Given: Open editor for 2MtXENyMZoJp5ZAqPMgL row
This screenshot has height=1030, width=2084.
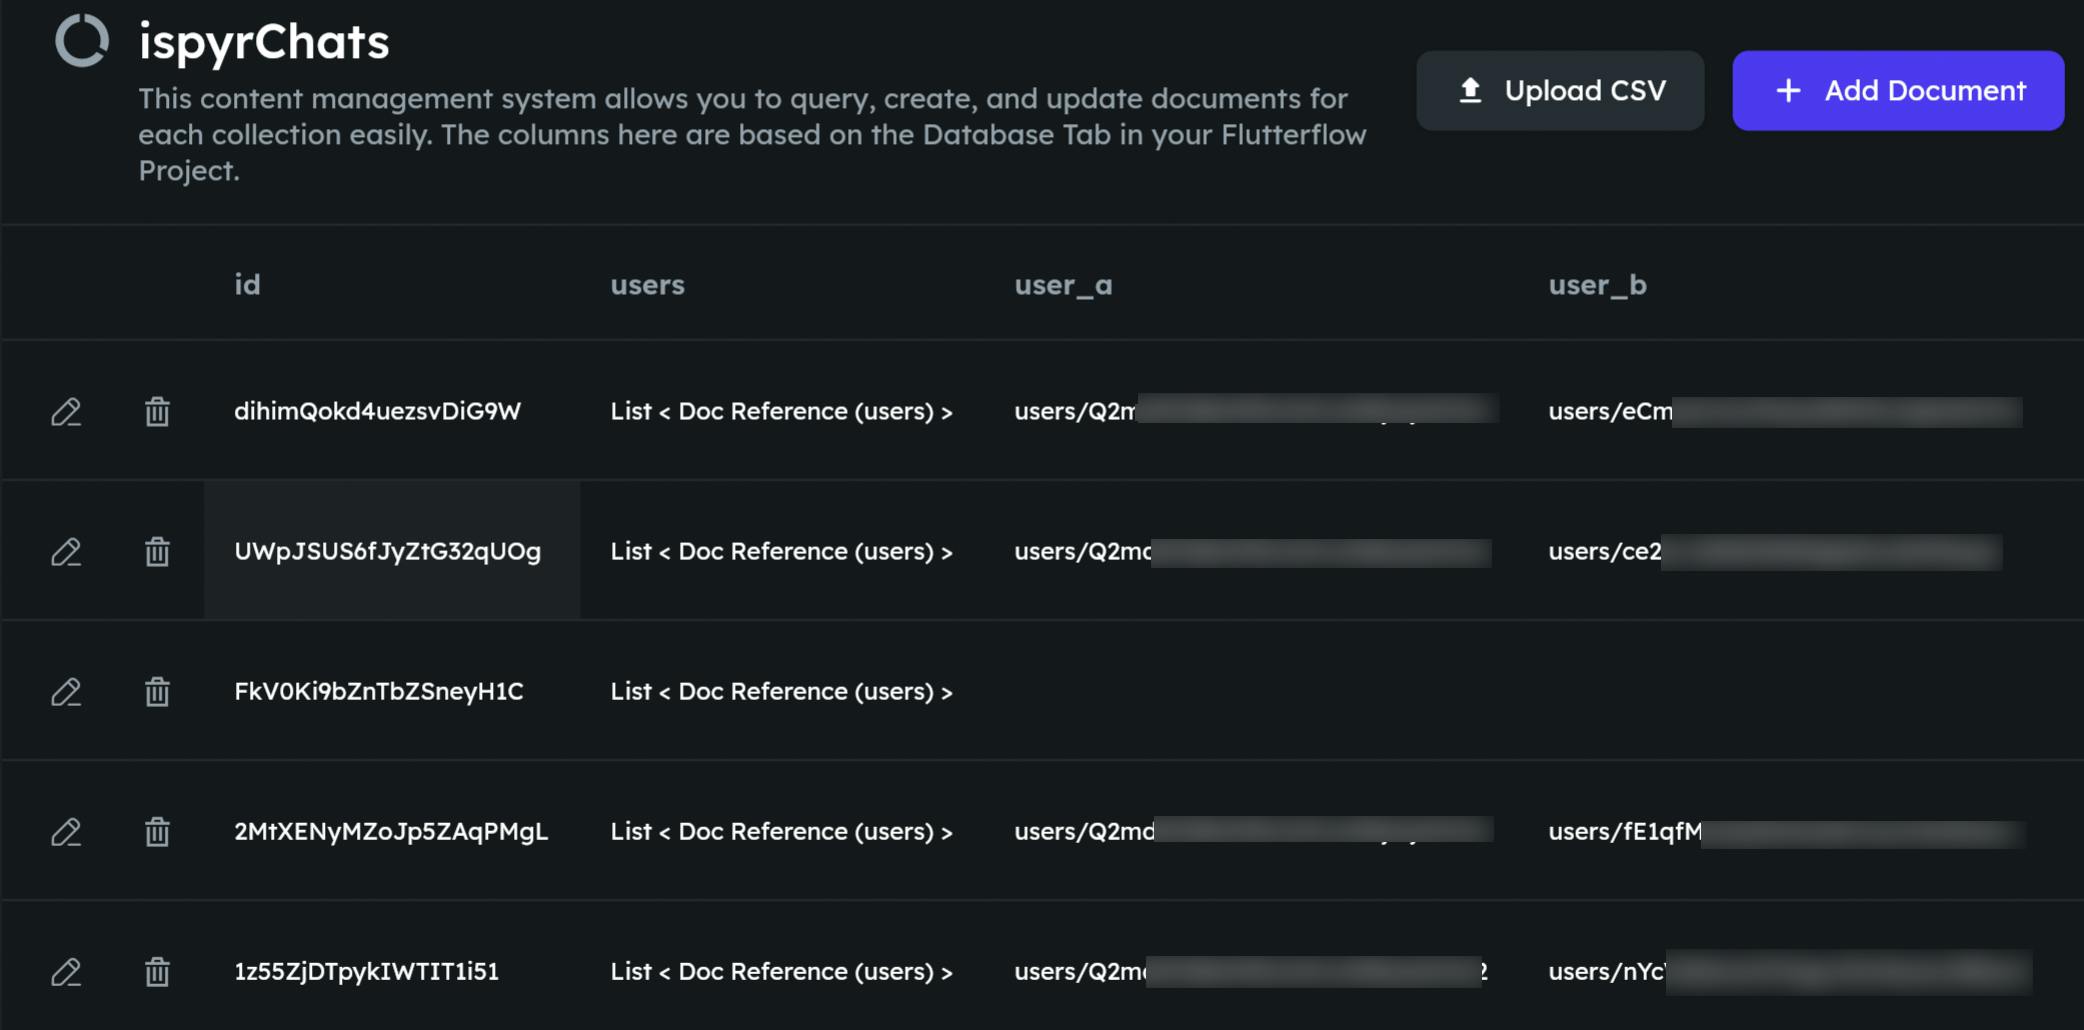Looking at the screenshot, I should click(66, 832).
